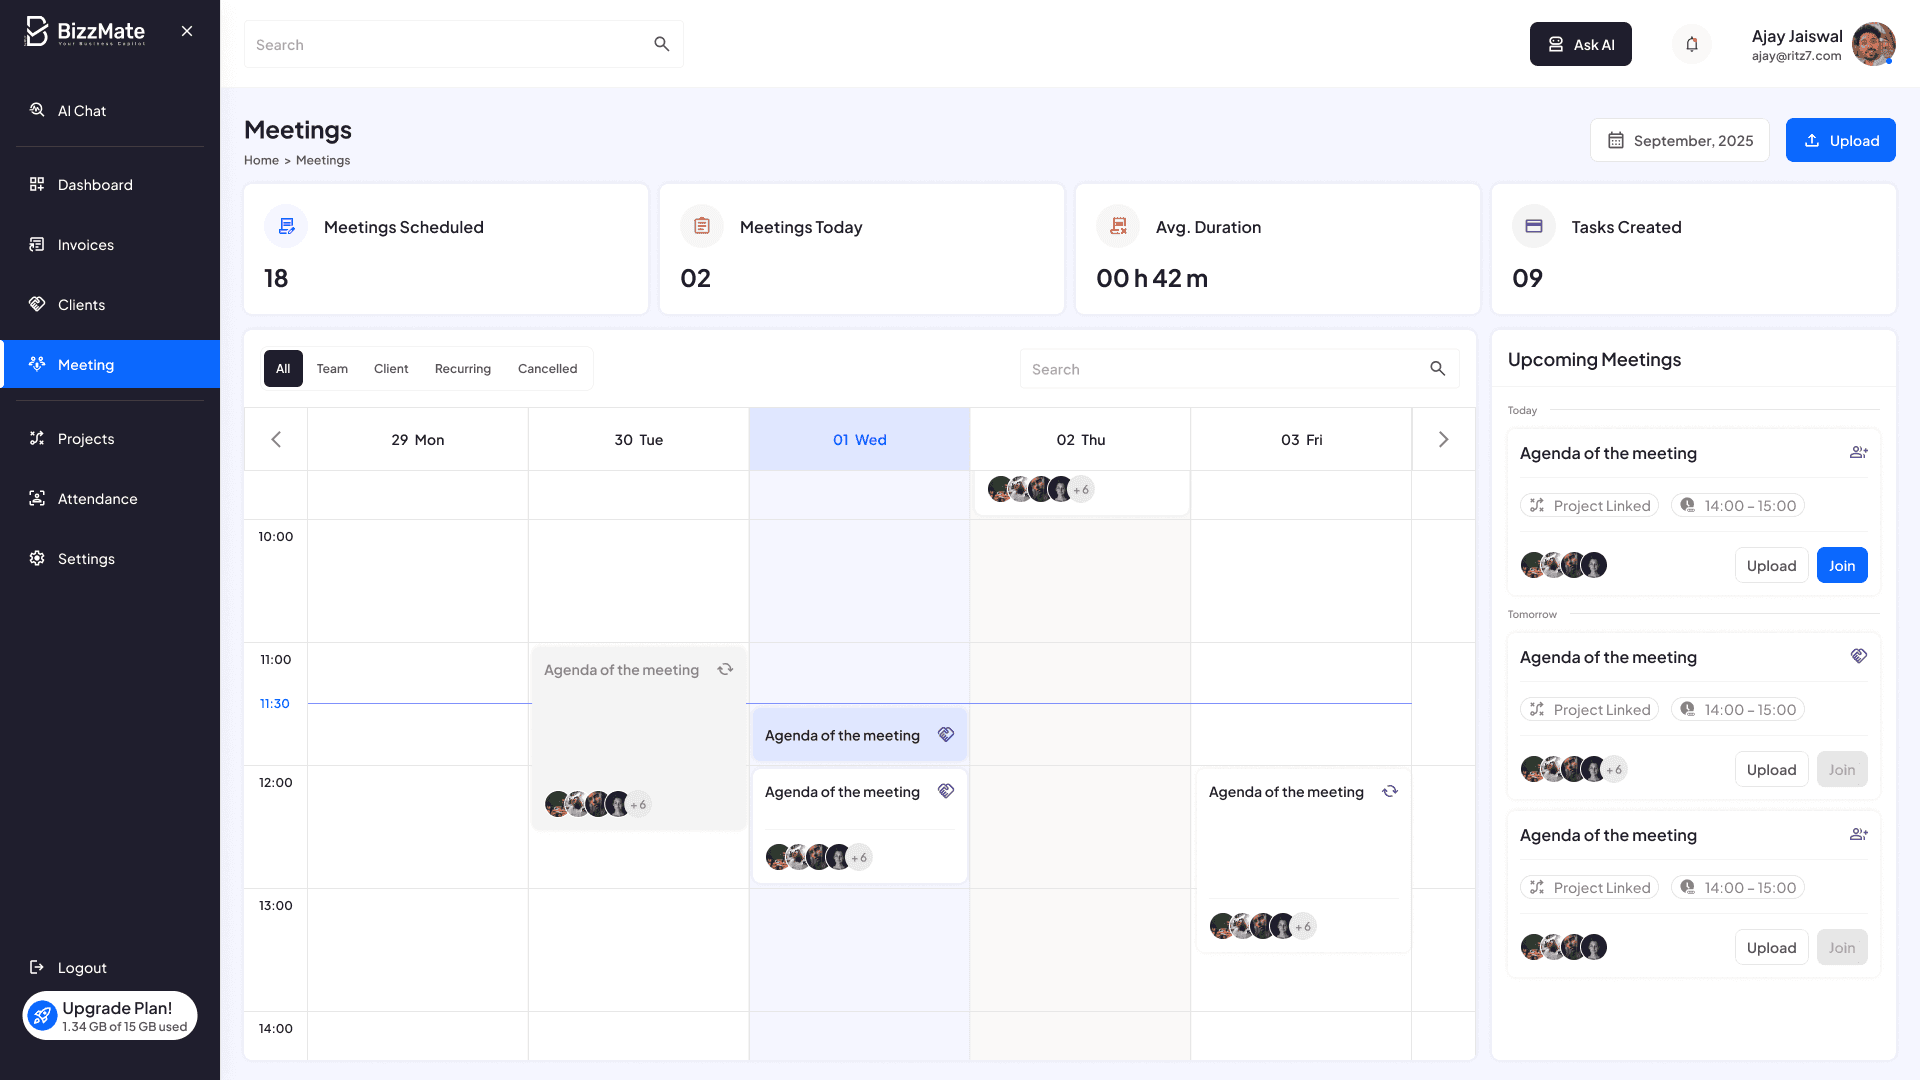Click the recurring icon on Tuesday's meeting card
The image size is (1920, 1080).
tap(725, 670)
